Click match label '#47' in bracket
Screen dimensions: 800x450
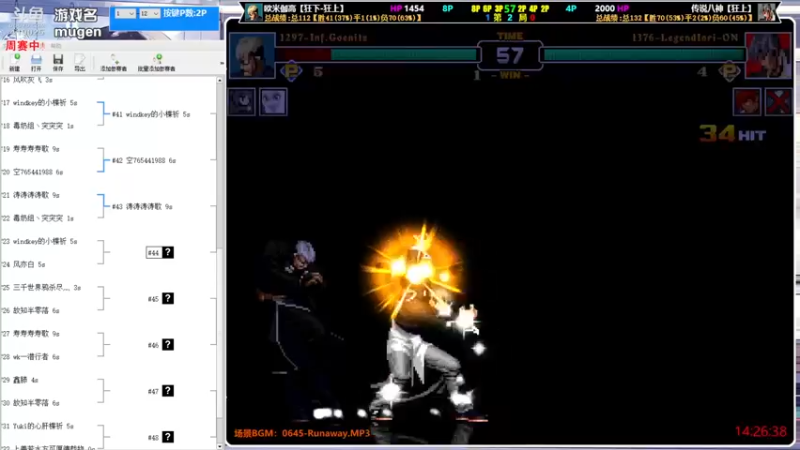click(x=153, y=391)
